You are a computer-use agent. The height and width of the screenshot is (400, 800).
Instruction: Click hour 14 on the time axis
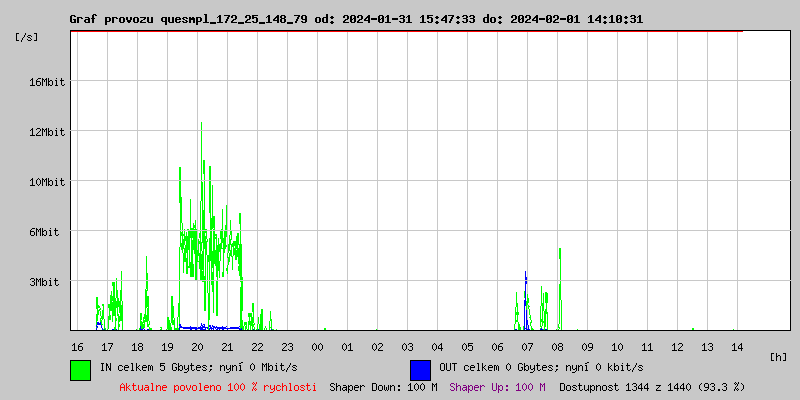point(737,347)
